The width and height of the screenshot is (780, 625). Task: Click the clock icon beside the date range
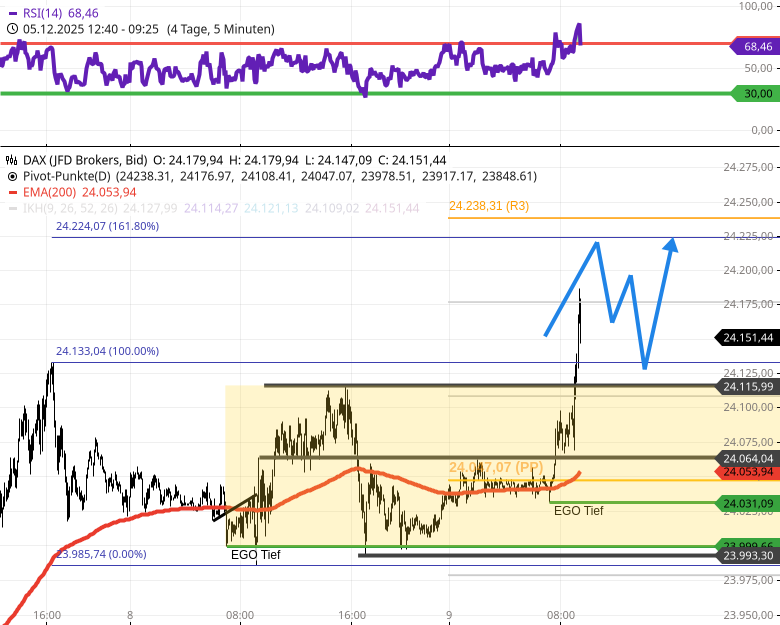tap(11, 29)
